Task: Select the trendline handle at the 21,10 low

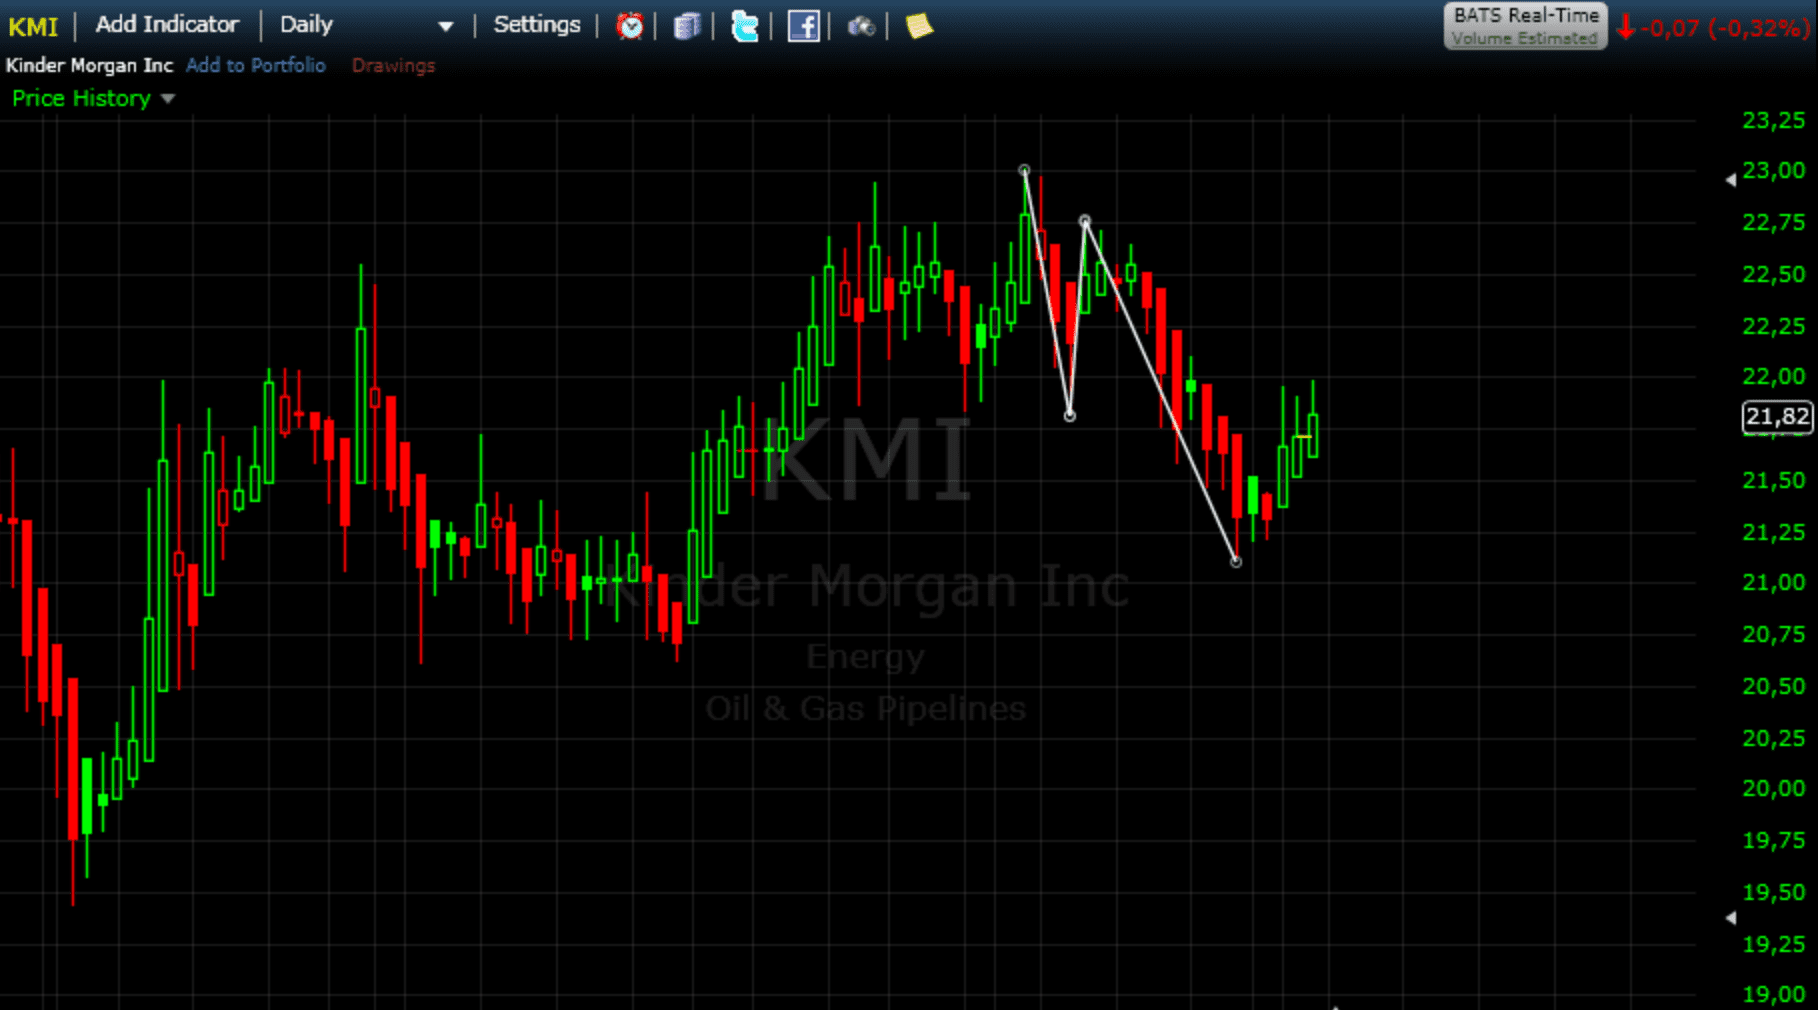Action: point(1236,562)
